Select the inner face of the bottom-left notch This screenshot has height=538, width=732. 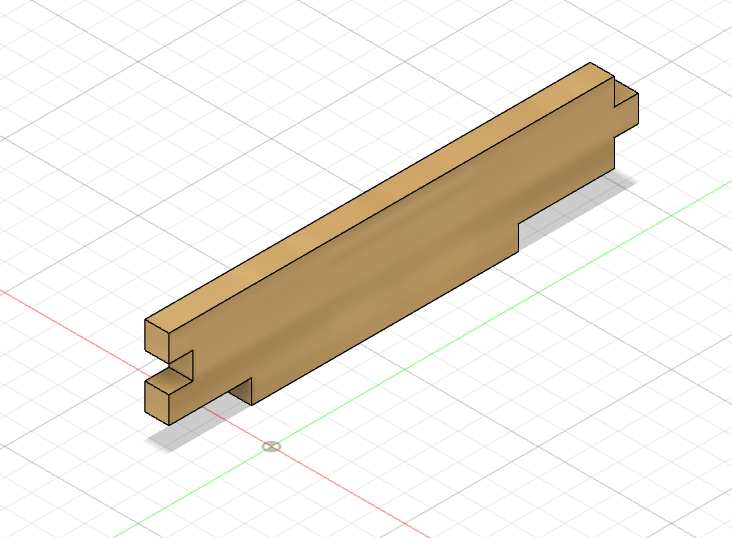[240, 391]
